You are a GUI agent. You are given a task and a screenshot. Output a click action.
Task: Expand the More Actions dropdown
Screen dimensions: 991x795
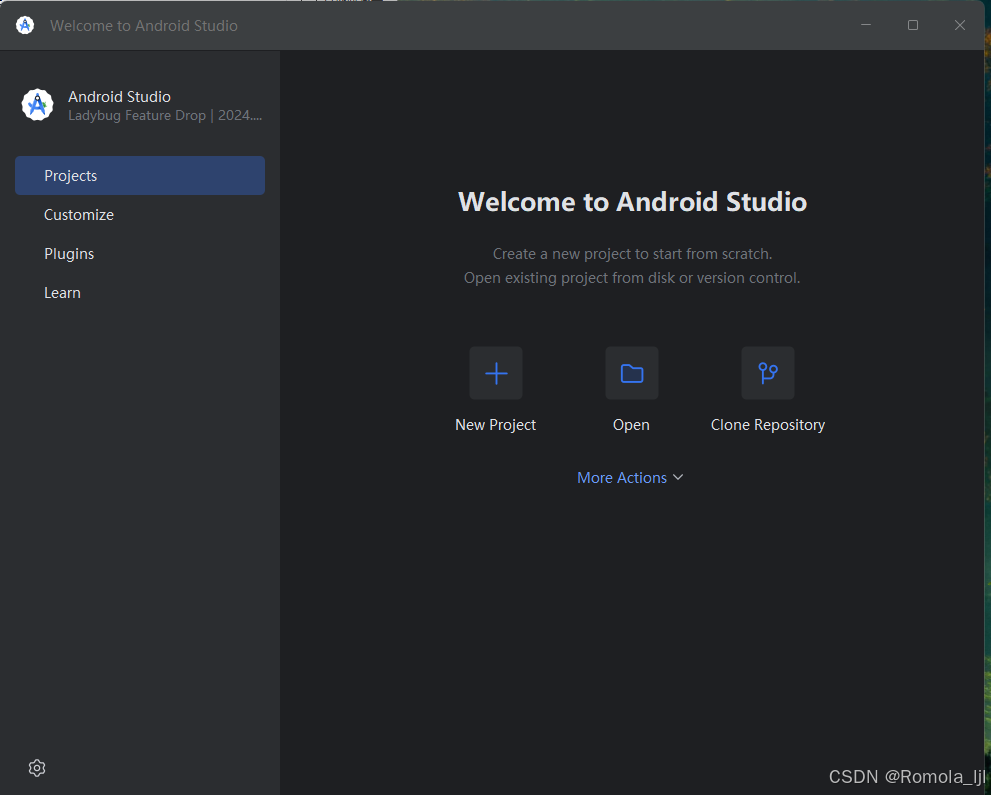click(630, 478)
